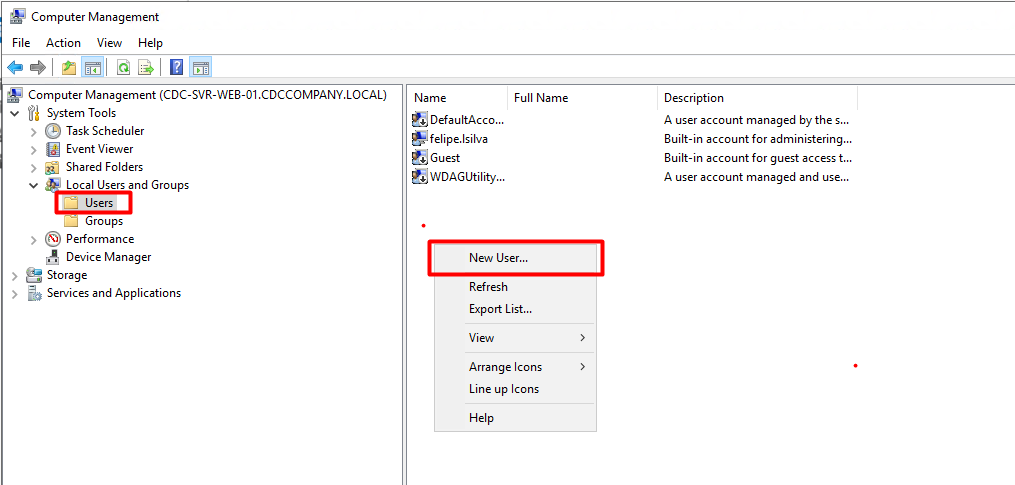The width and height of the screenshot is (1015, 485).
Task: Choose Help from the context menu
Action: (x=515, y=418)
